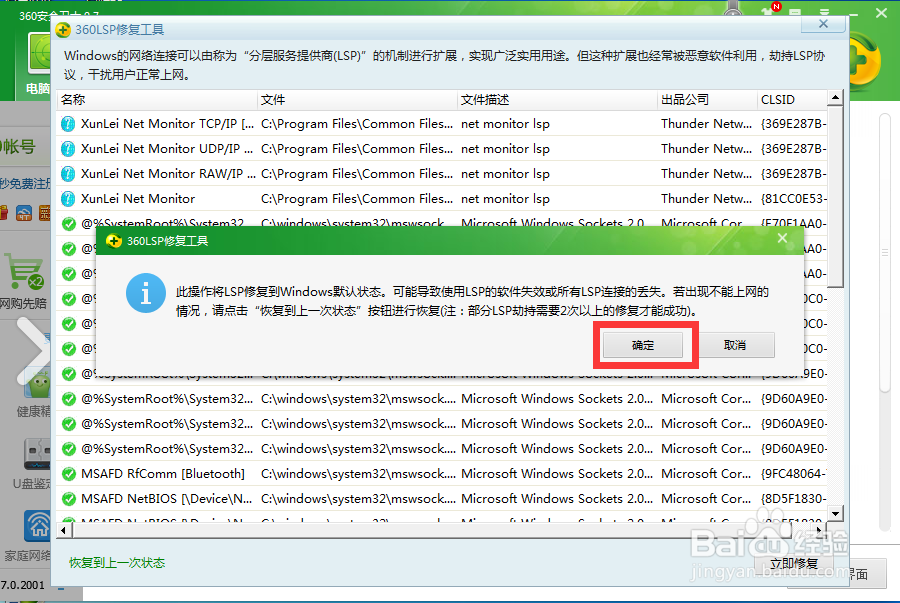Click the list's vertical scrollbar thumb
The image size is (900, 603).
pos(836,196)
